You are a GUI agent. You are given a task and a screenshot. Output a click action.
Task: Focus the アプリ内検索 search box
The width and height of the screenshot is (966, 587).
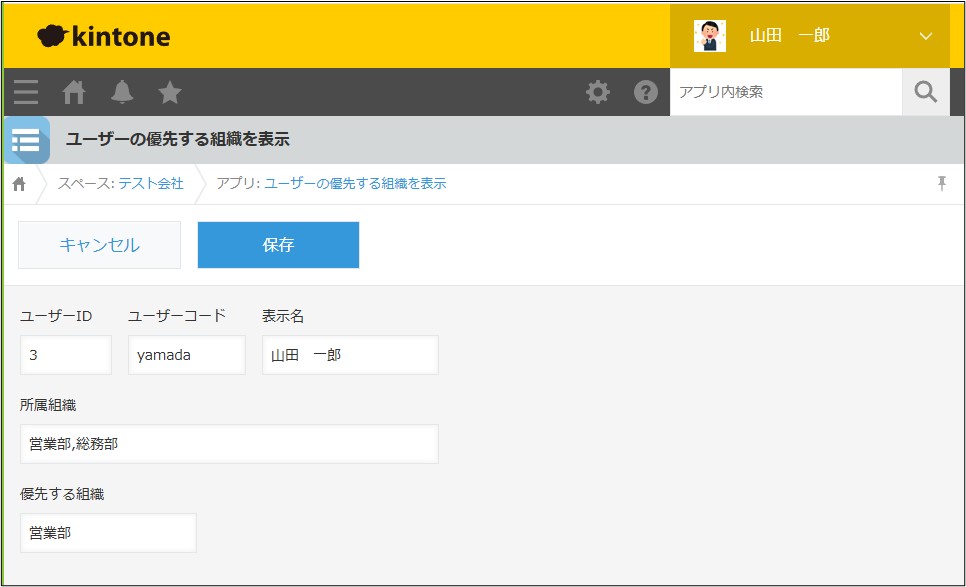click(x=785, y=92)
